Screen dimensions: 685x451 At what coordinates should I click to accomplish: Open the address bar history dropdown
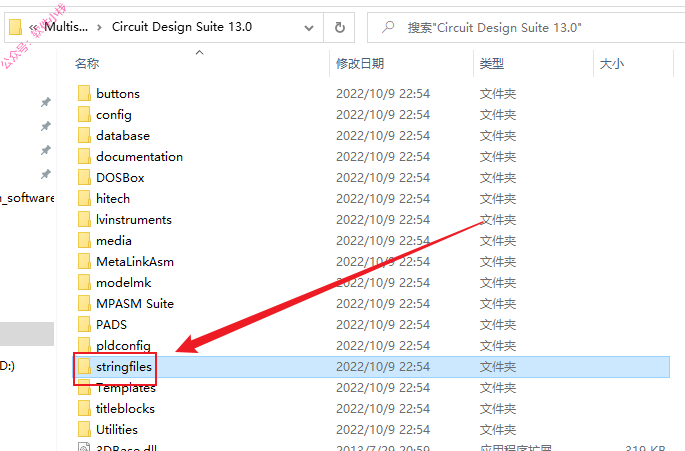pos(309,28)
